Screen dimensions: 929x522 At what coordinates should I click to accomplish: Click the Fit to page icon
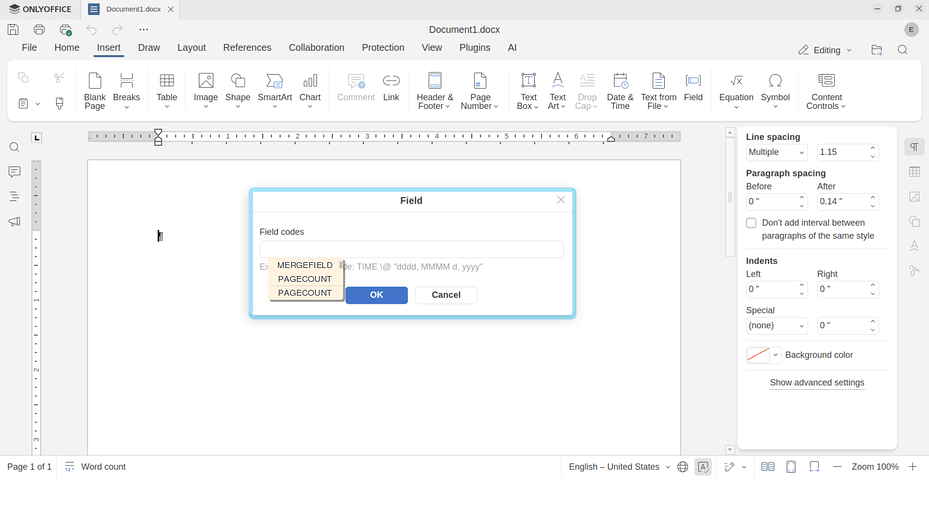[x=791, y=467]
